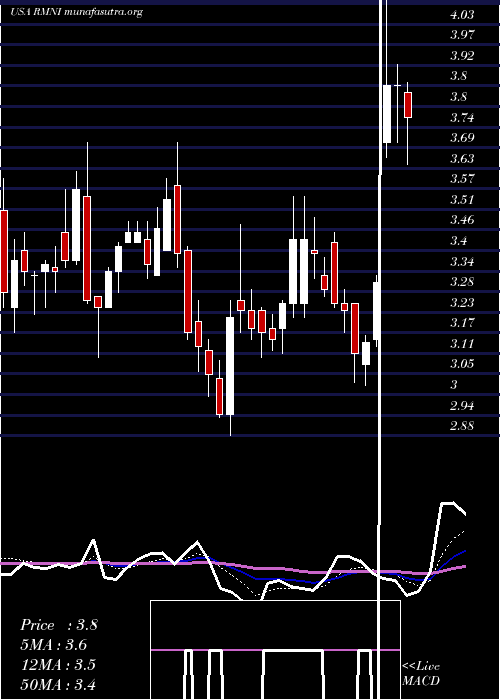
Task: Click the MACD histogram box outline
Action: (275, 650)
